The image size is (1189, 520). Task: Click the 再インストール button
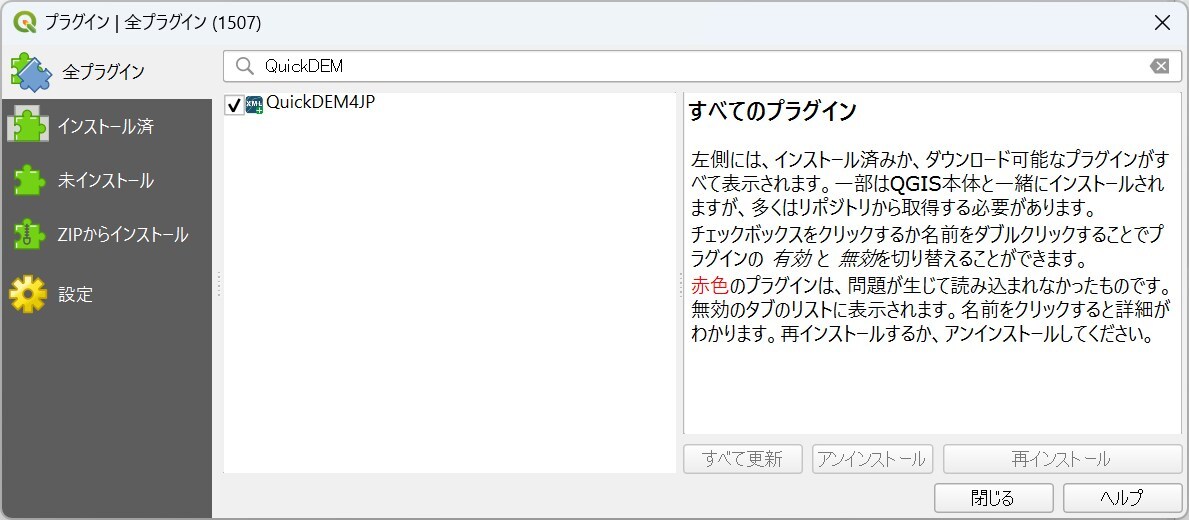point(1062,459)
